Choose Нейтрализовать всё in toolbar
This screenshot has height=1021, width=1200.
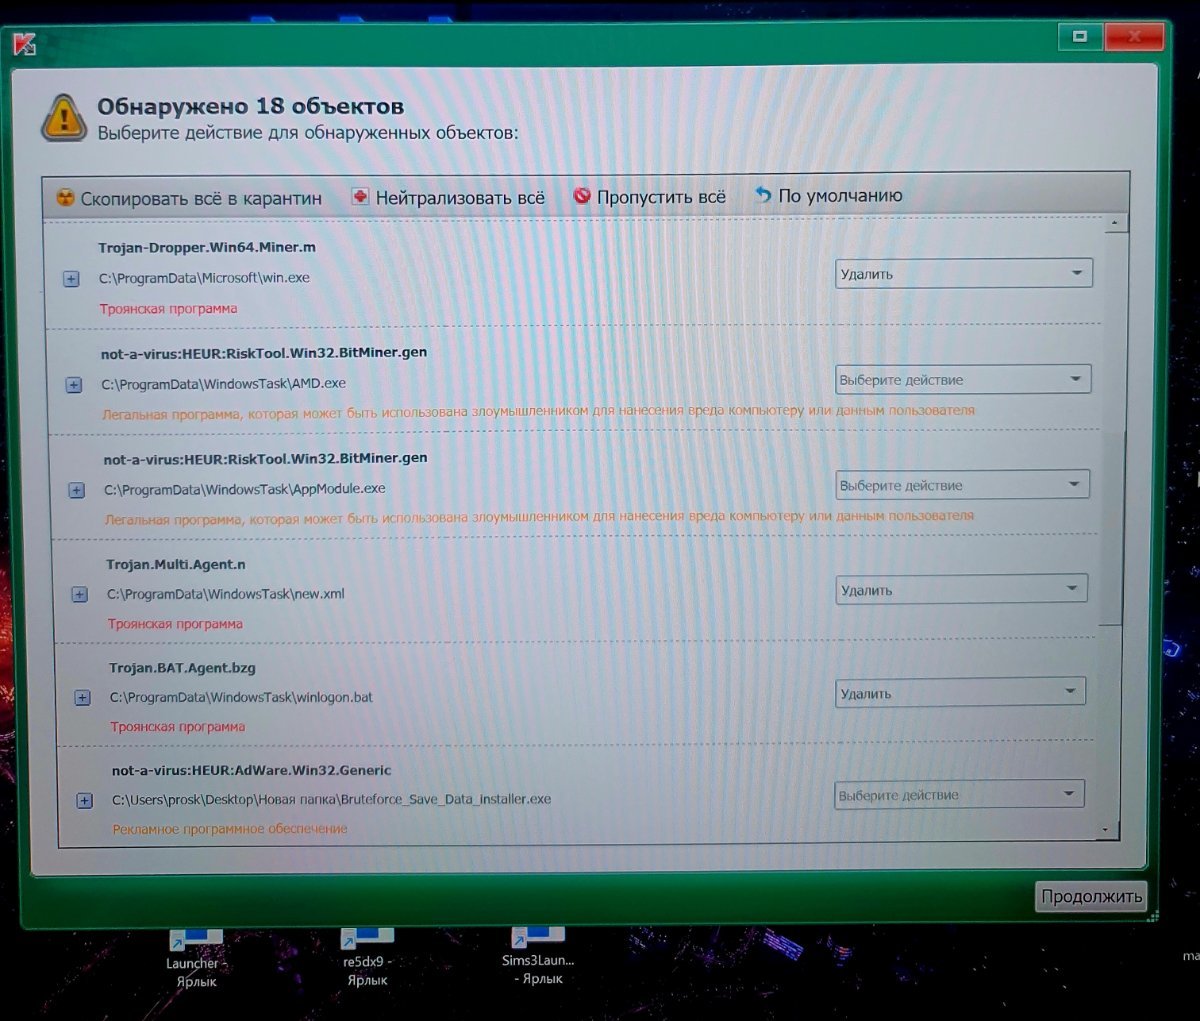pyautogui.click(x=449, y=197)
